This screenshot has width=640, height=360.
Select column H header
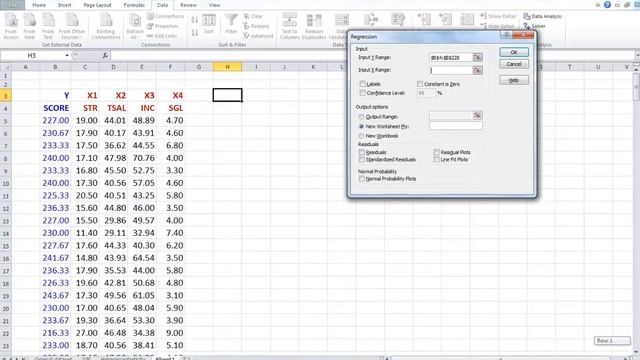[x=227, y=67]
